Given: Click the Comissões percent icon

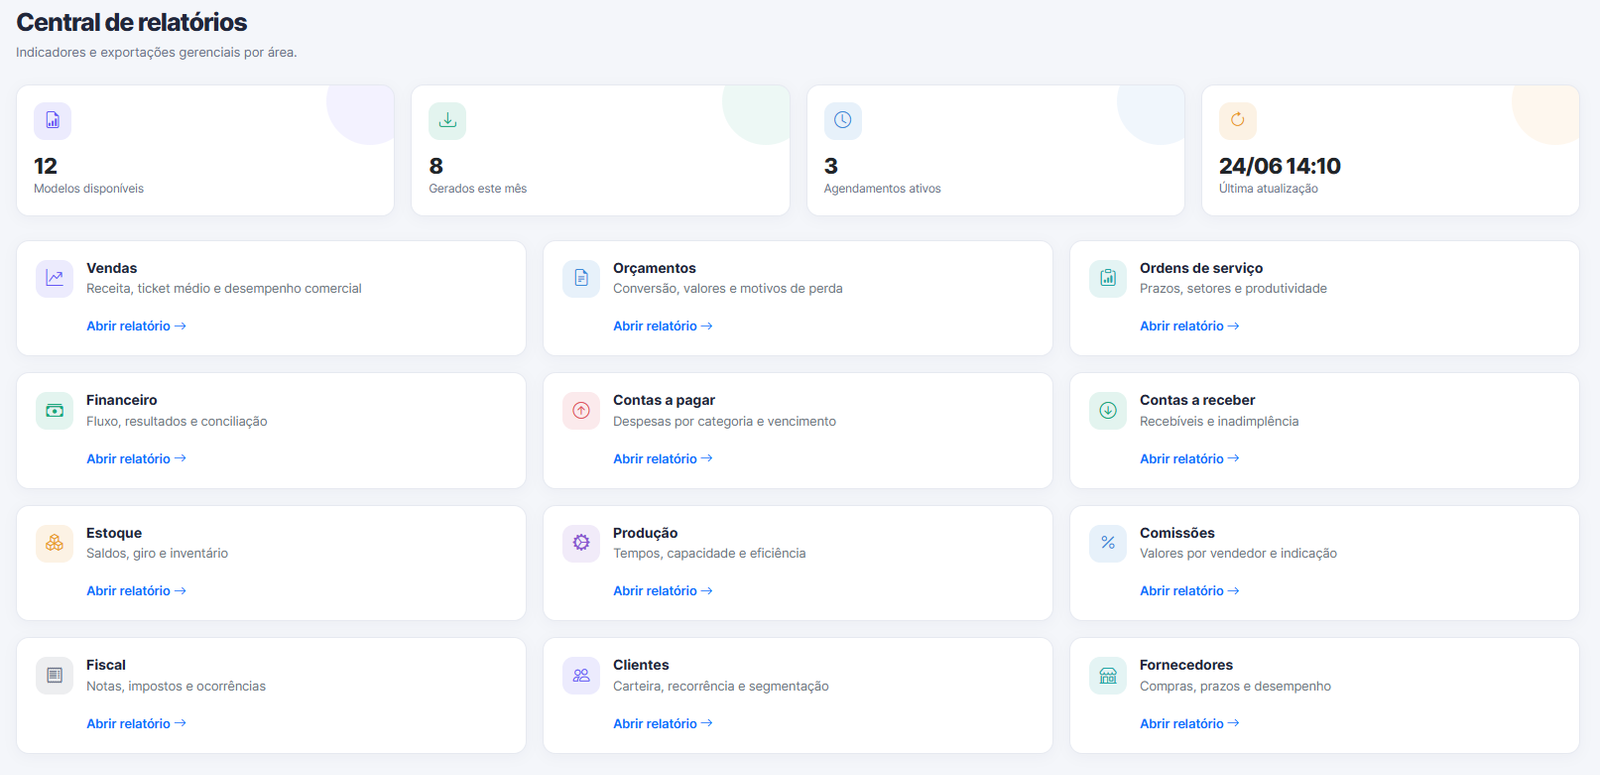Looking at the screenshot, I should [1108, 543].
